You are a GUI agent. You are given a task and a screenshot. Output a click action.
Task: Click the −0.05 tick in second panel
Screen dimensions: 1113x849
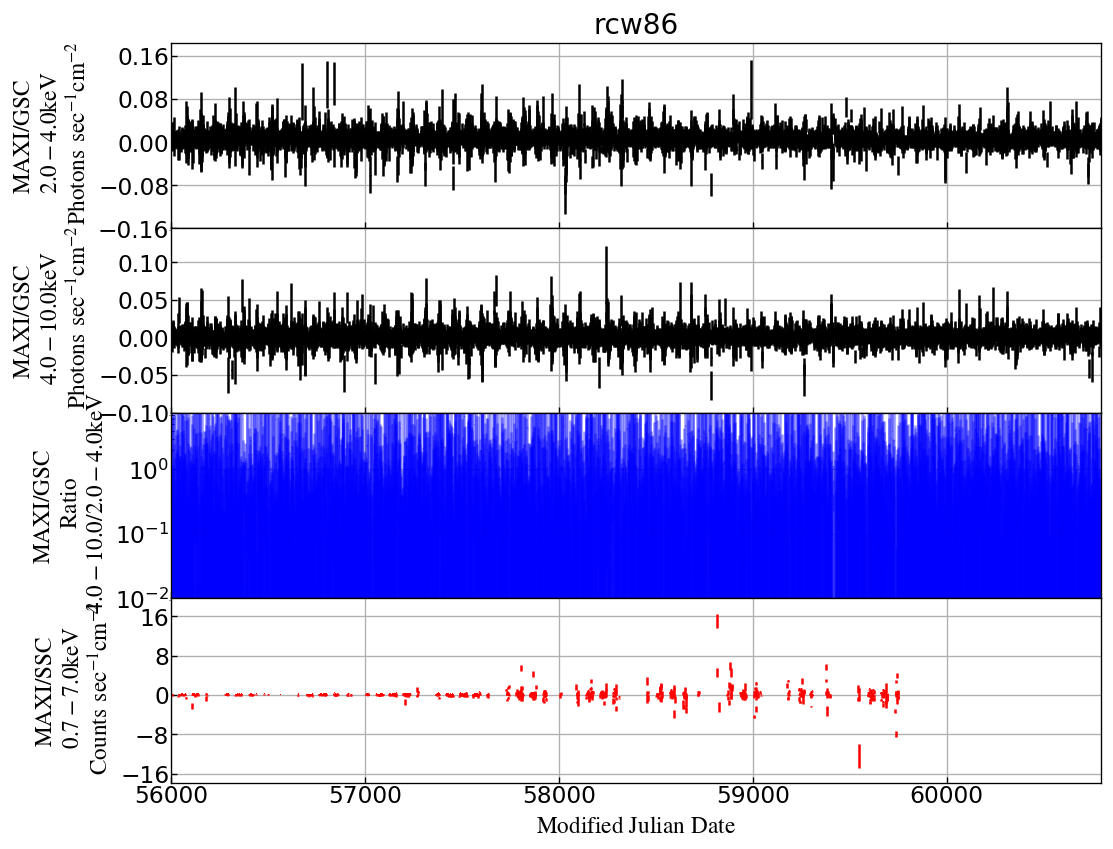coord(135,375)
